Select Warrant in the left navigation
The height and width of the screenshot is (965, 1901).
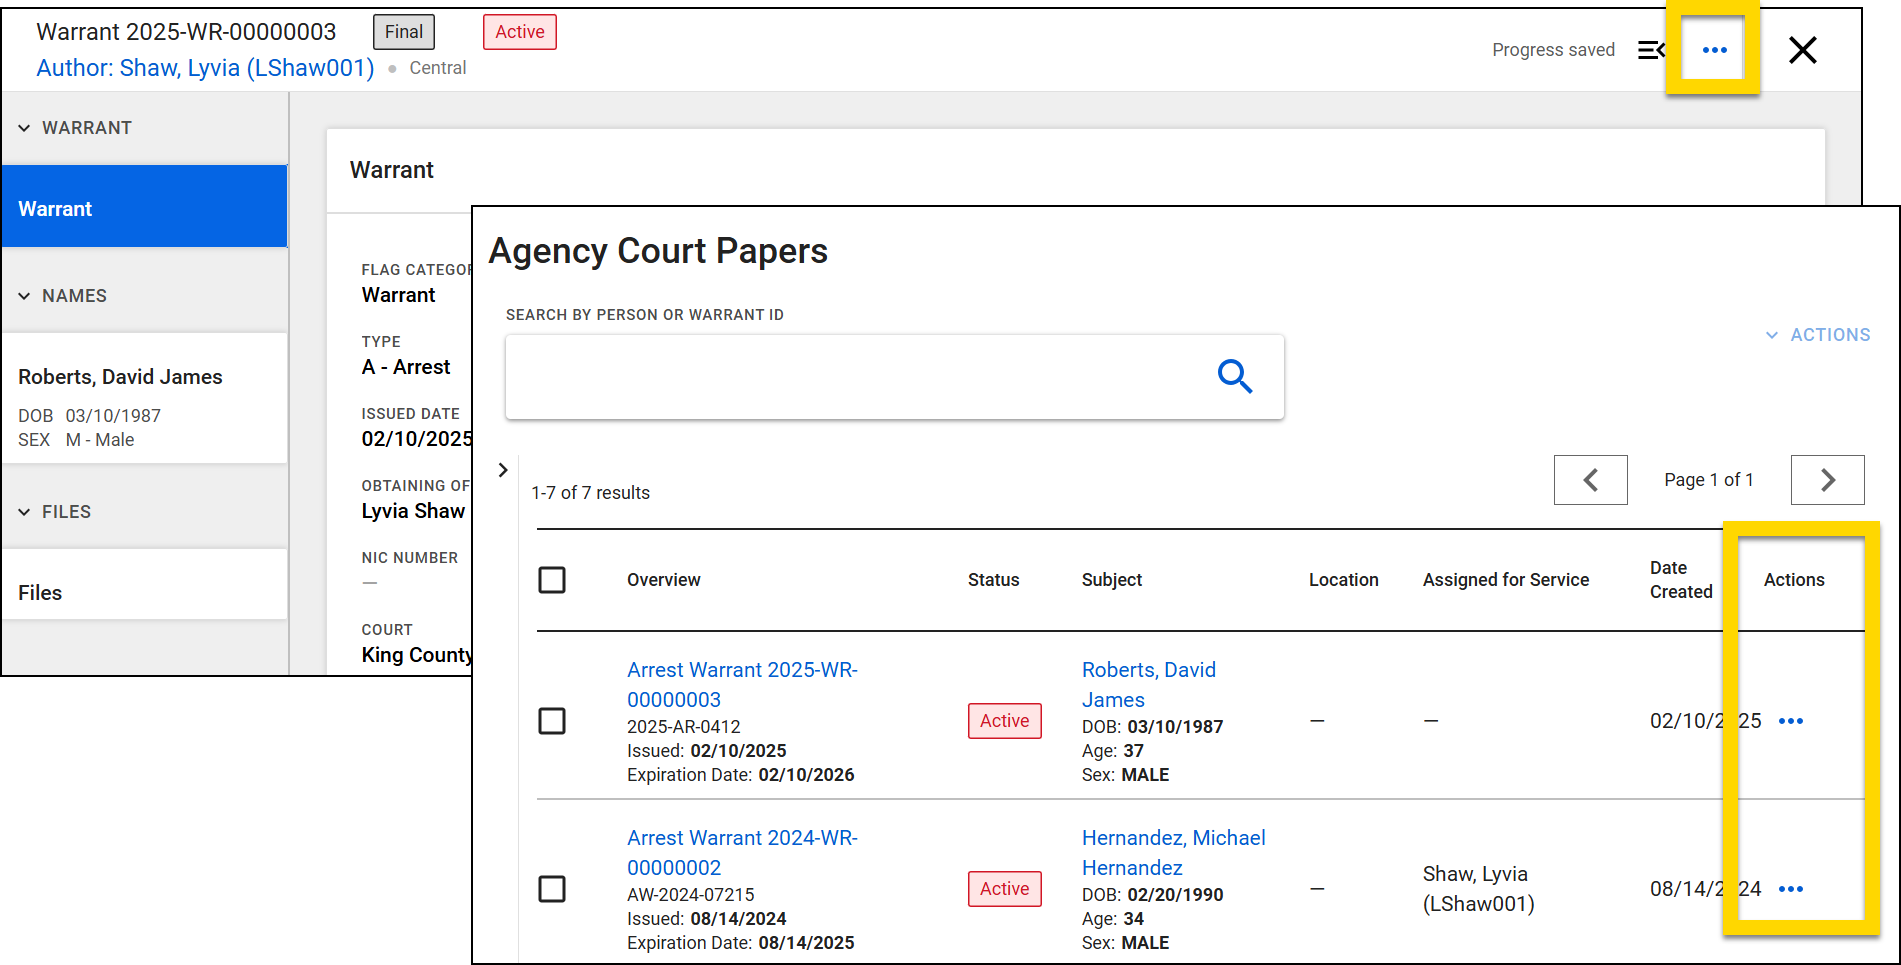coord(56,208)
